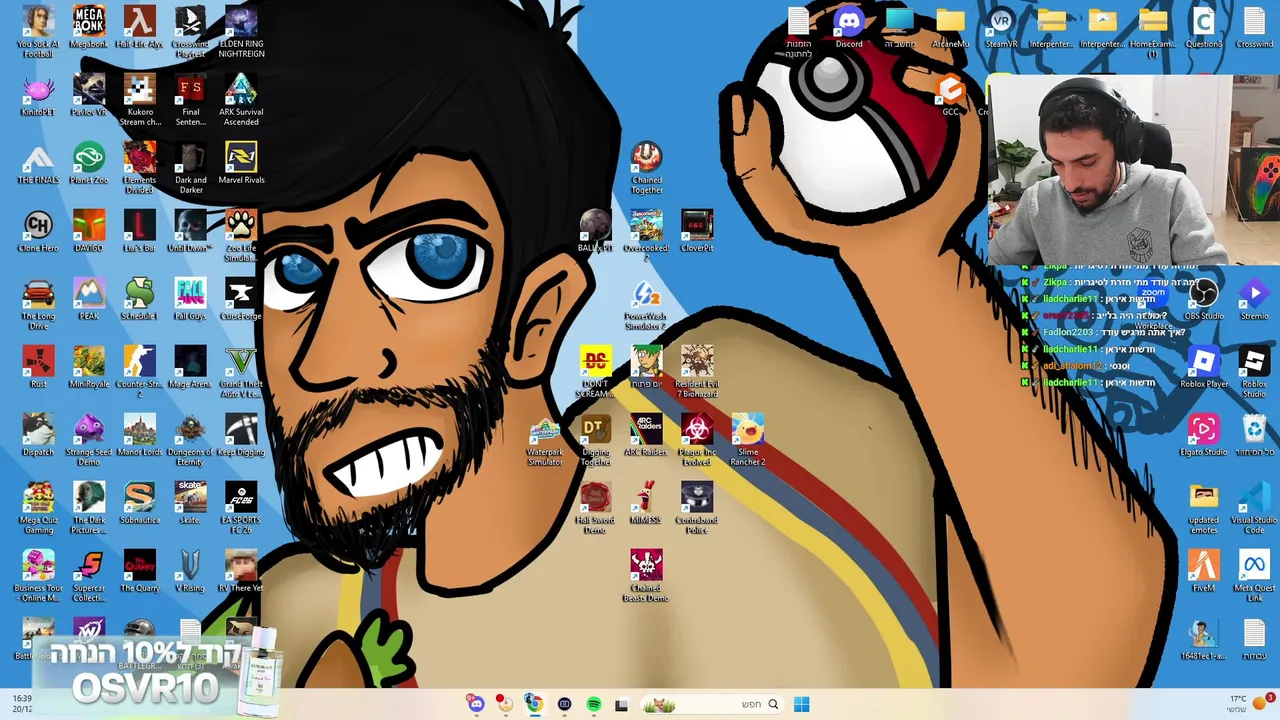1280x720 pixels.
Task: Open Spotify from the taskbar
Action: (x=593, y=704)
